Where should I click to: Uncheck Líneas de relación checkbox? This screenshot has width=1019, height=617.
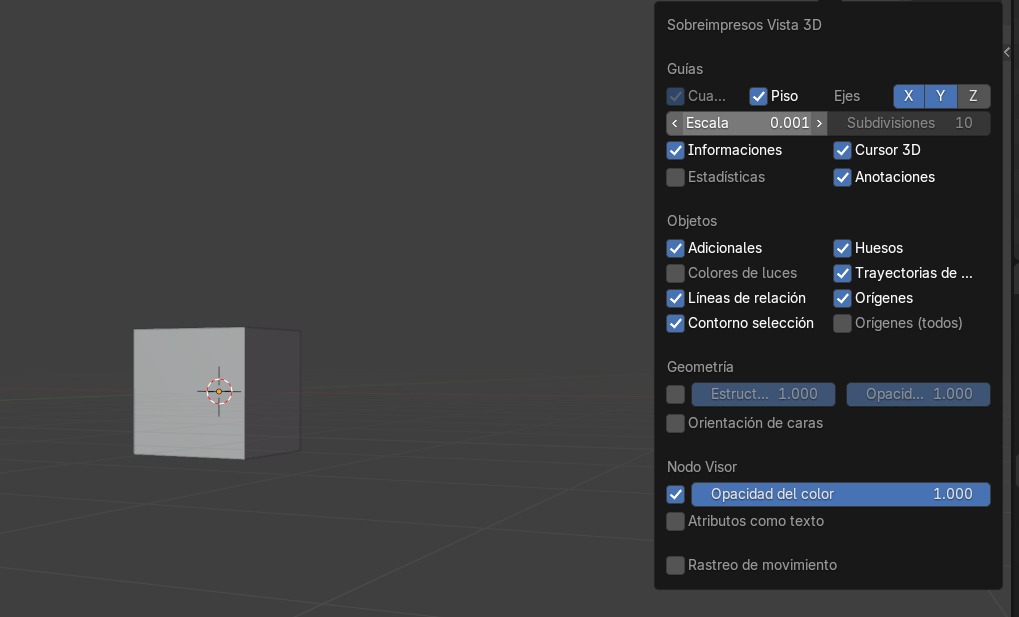675,298
